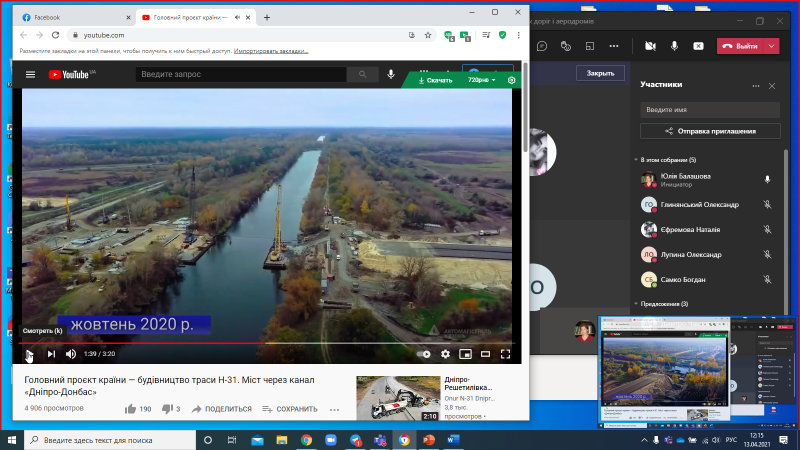
Task: Open the 720p quality dropdown
Action: [x=482, y=80]
